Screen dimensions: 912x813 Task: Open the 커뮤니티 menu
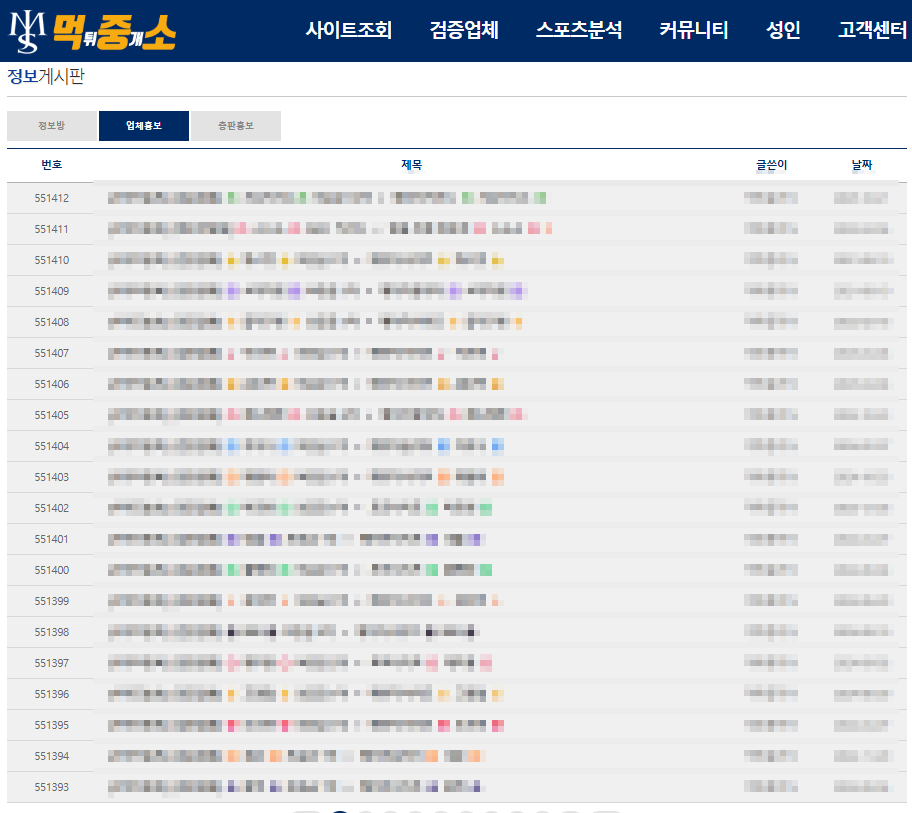695,30
